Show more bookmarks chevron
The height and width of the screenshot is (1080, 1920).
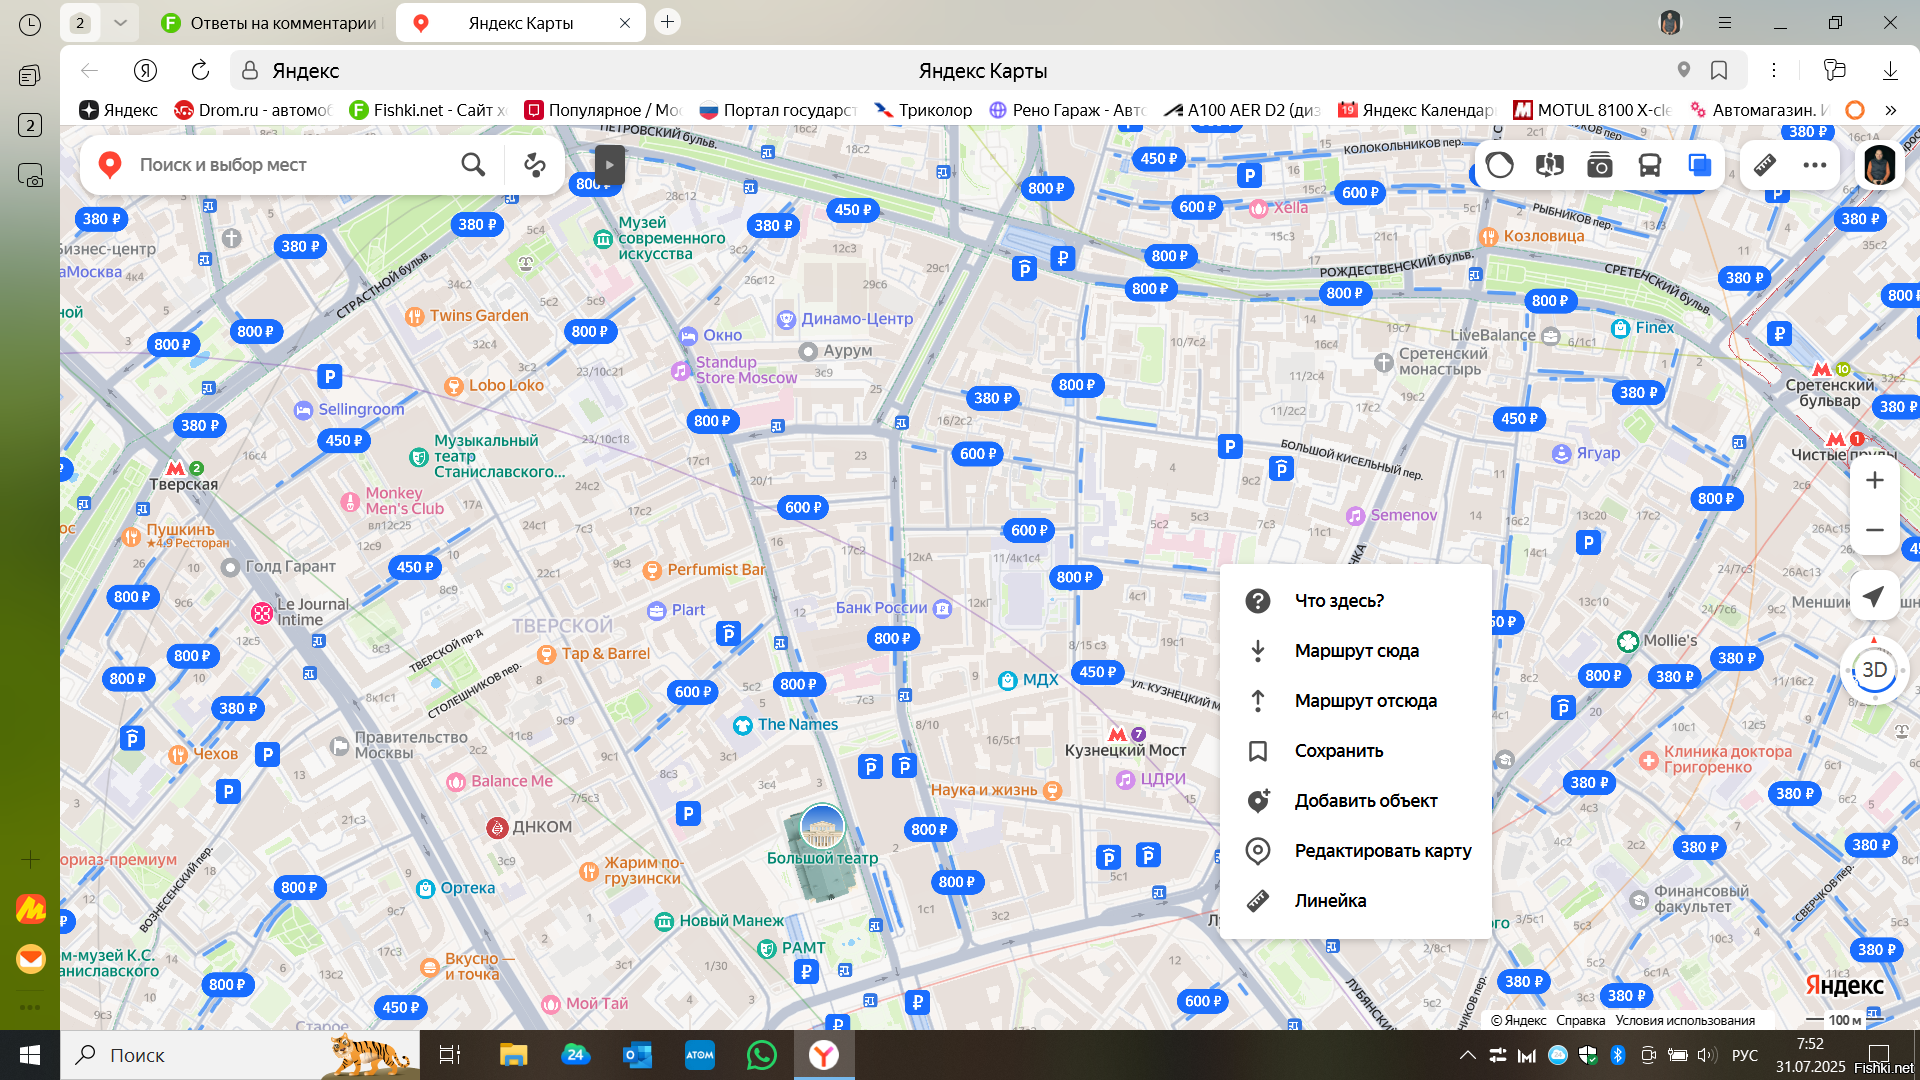tap(1890, 110)
